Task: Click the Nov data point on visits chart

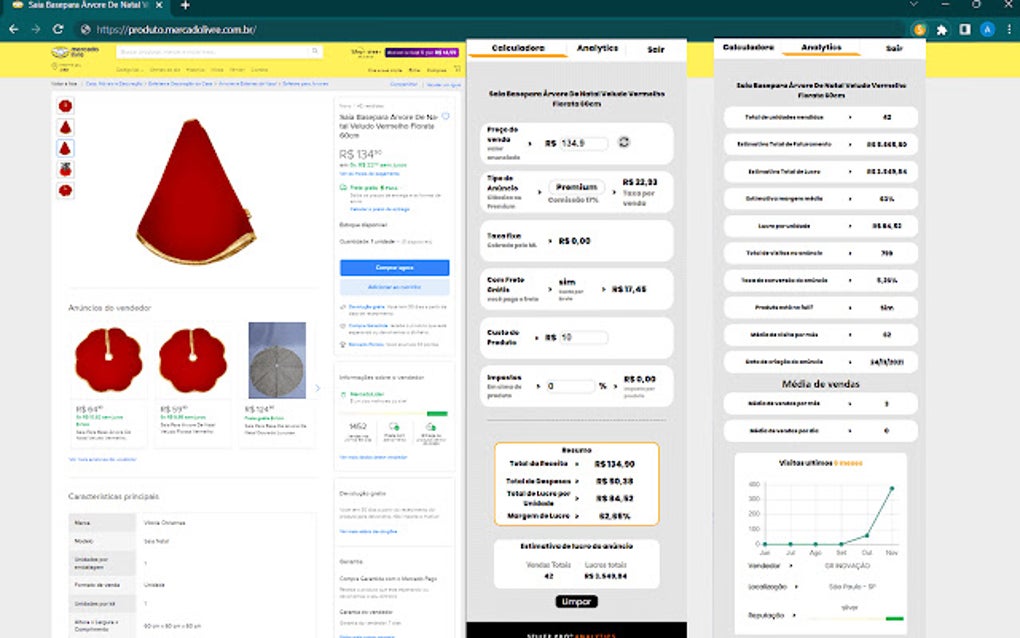Action: pyautogui.click(x=892, y=488)
